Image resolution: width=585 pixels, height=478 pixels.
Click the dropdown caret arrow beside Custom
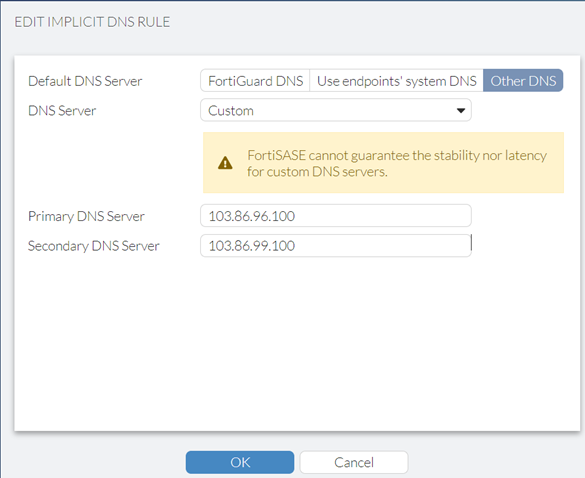[461, 110]
